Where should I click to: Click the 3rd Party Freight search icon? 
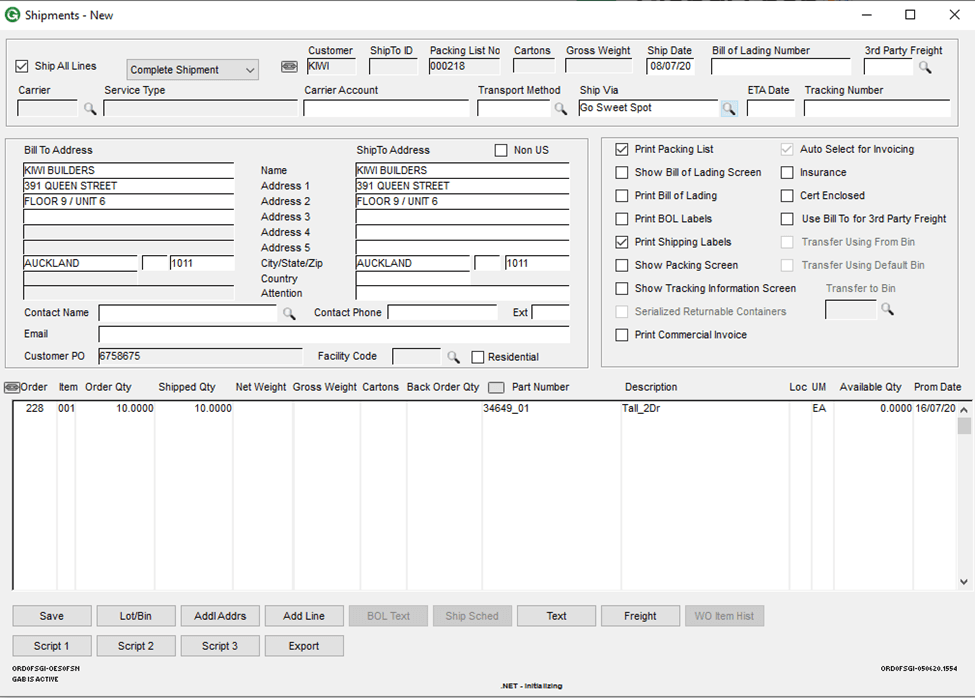(x=925, y=67)
